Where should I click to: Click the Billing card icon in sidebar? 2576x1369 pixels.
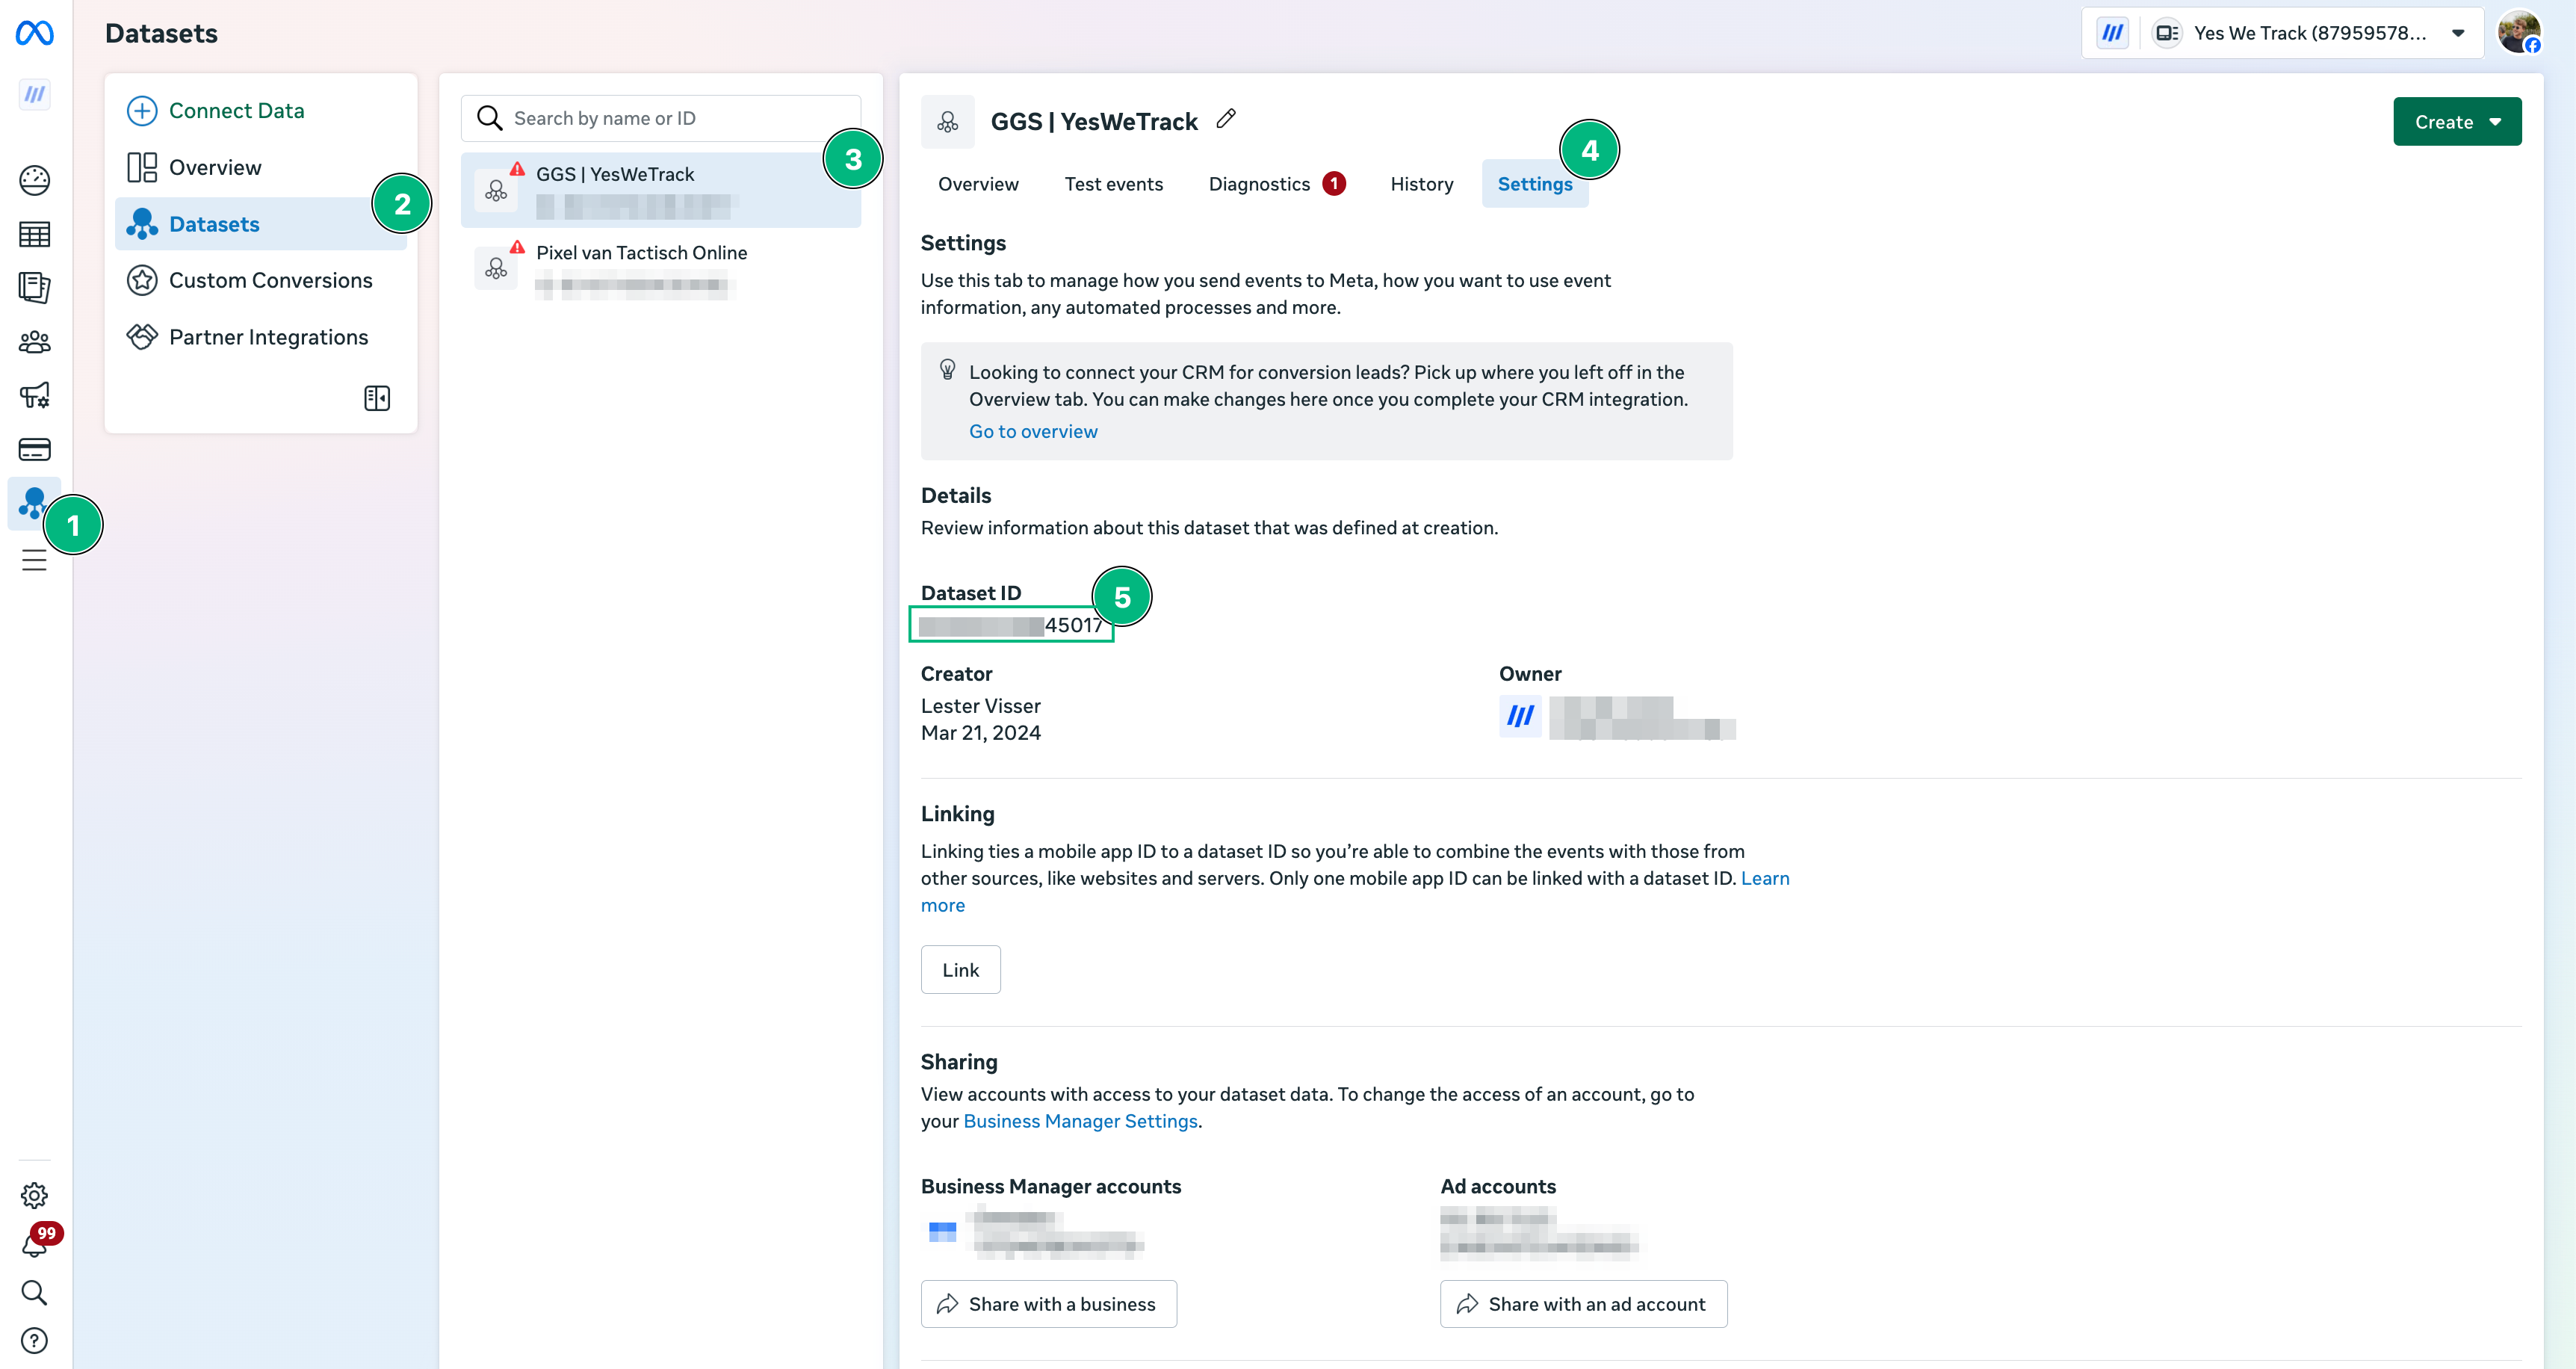[x=34, y=449]
